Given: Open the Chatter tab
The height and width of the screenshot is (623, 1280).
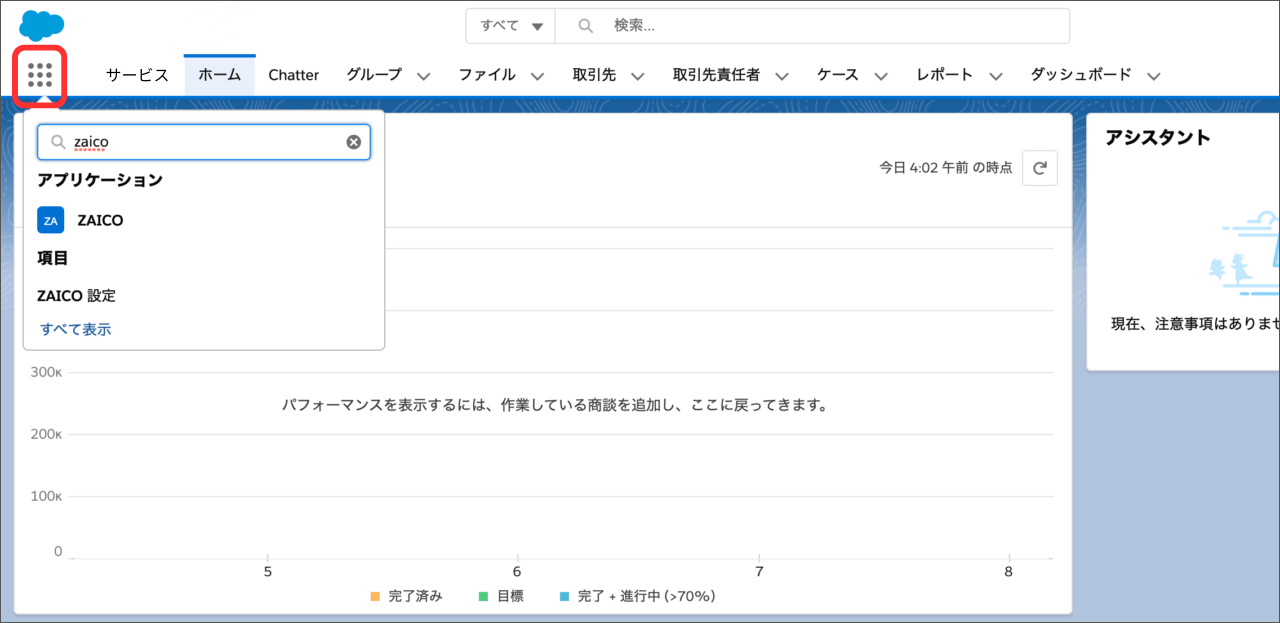Looking at the screenshot, I should tap(294, 75).
